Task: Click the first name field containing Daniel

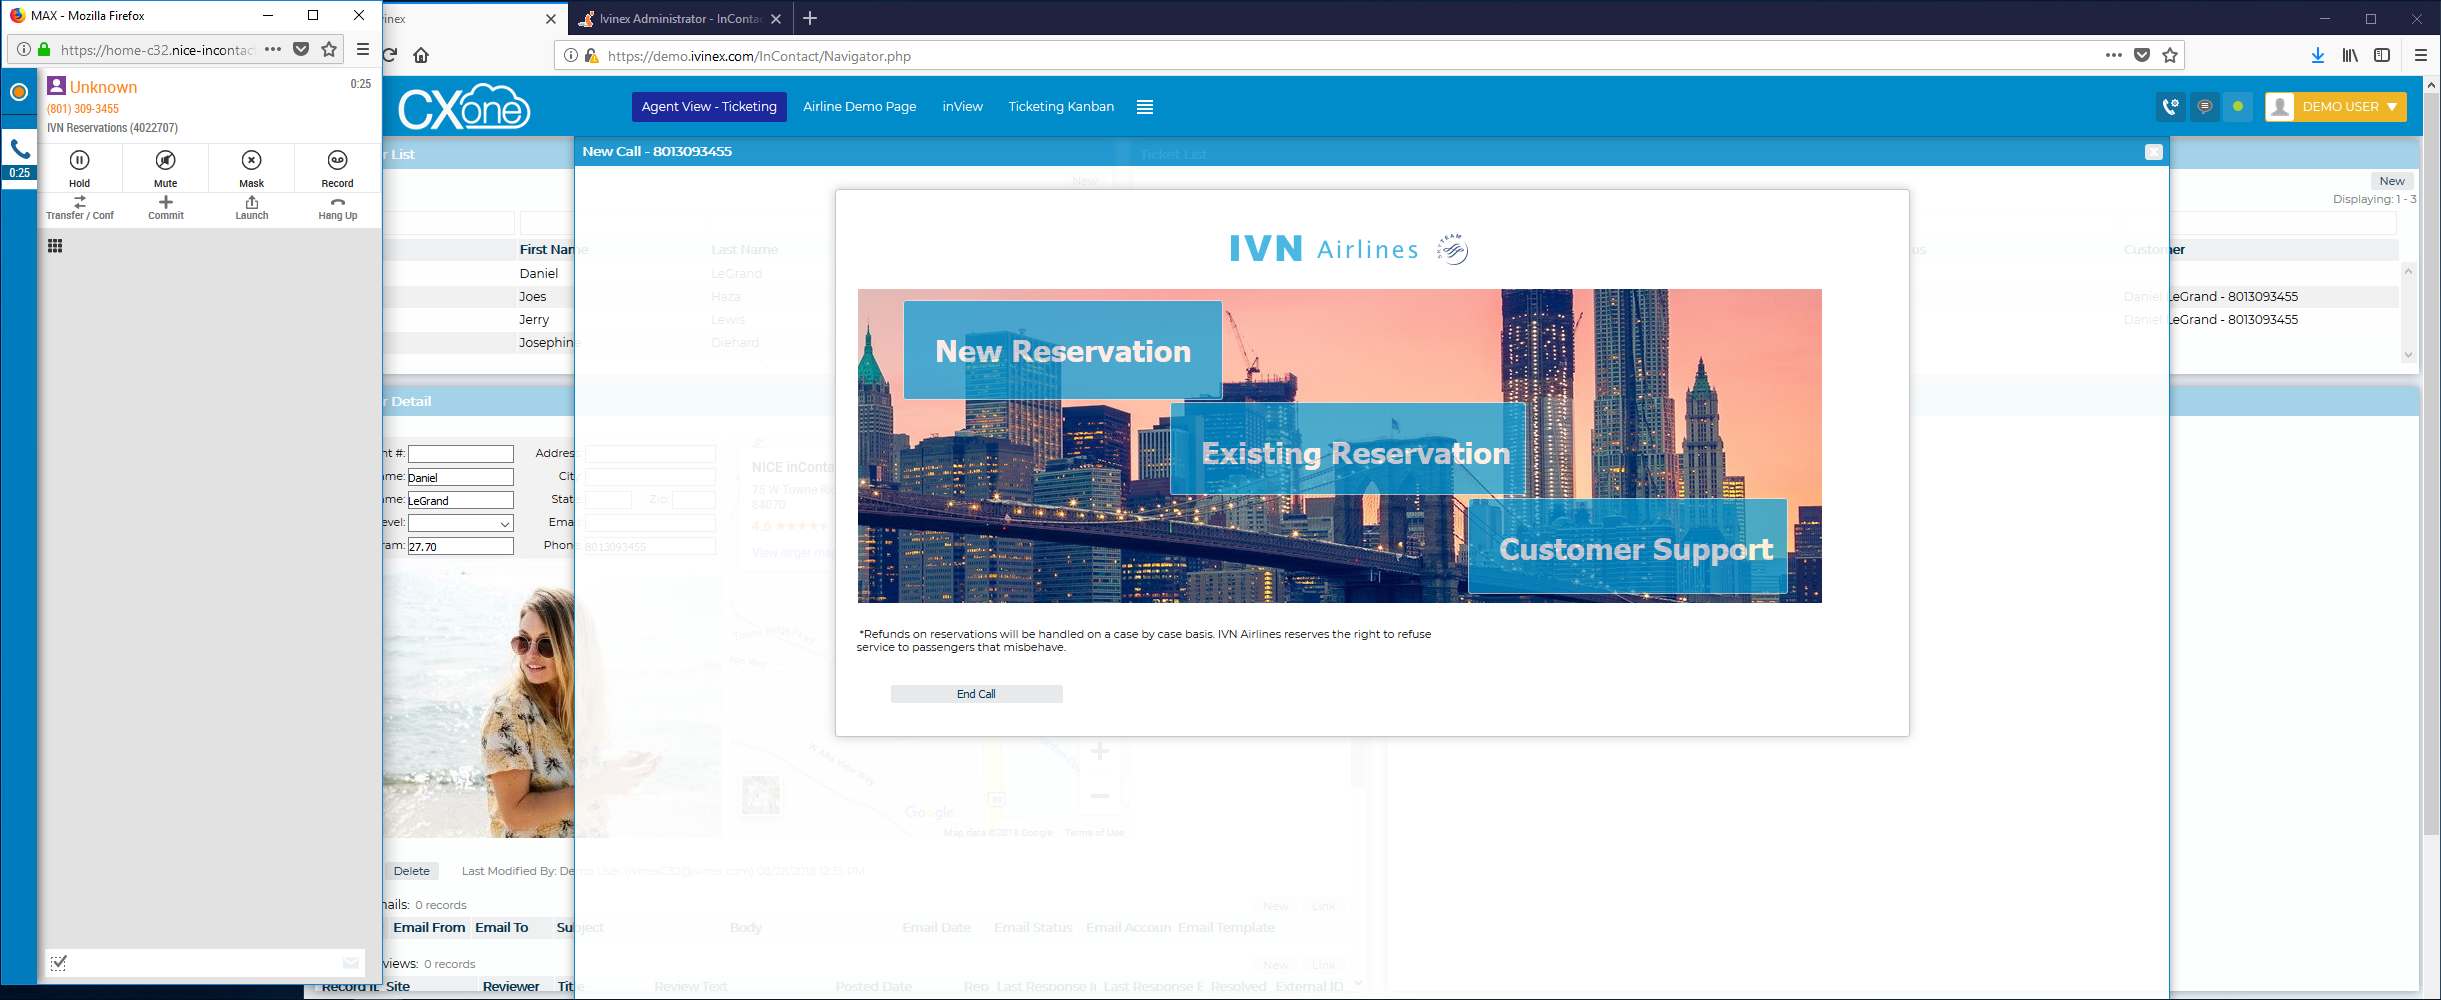Action: (x=460, y=477)
